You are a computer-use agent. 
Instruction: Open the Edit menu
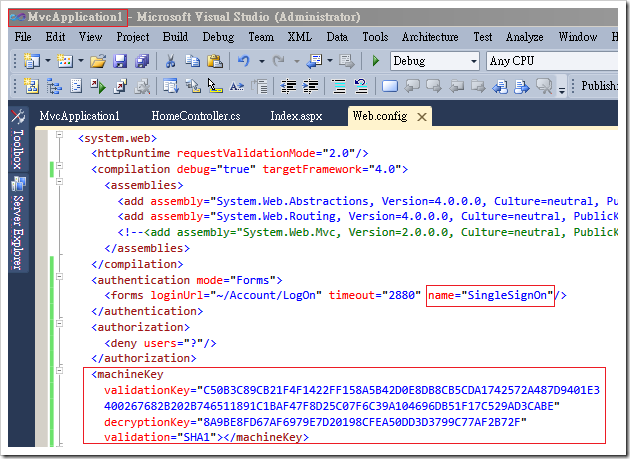point(55,37)
